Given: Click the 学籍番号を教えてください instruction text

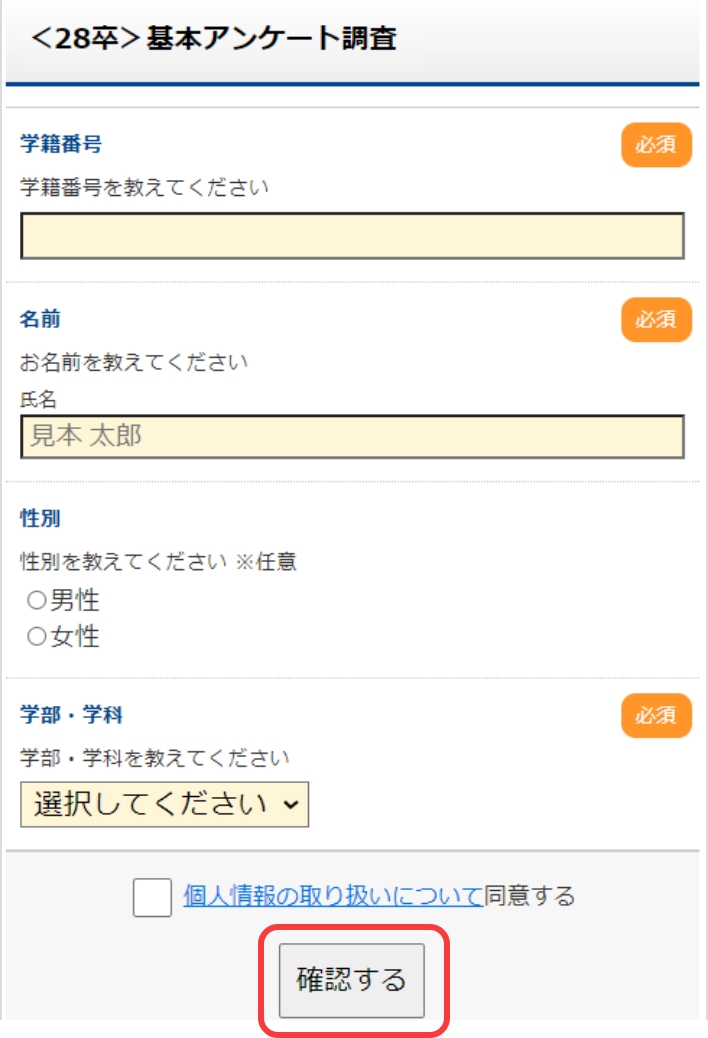Looking at the screenshot, I should click(x=144, y=187).
